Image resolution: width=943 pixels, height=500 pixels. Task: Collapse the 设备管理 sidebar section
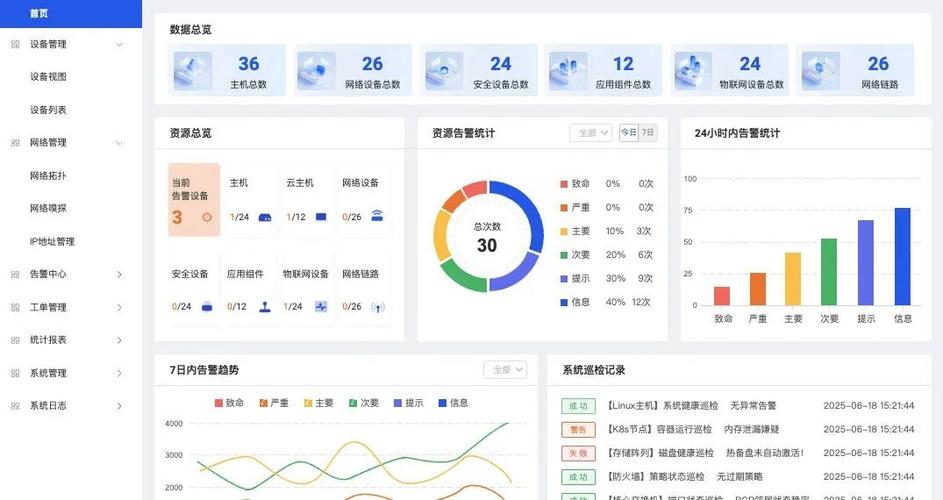[x=119, y=45]
